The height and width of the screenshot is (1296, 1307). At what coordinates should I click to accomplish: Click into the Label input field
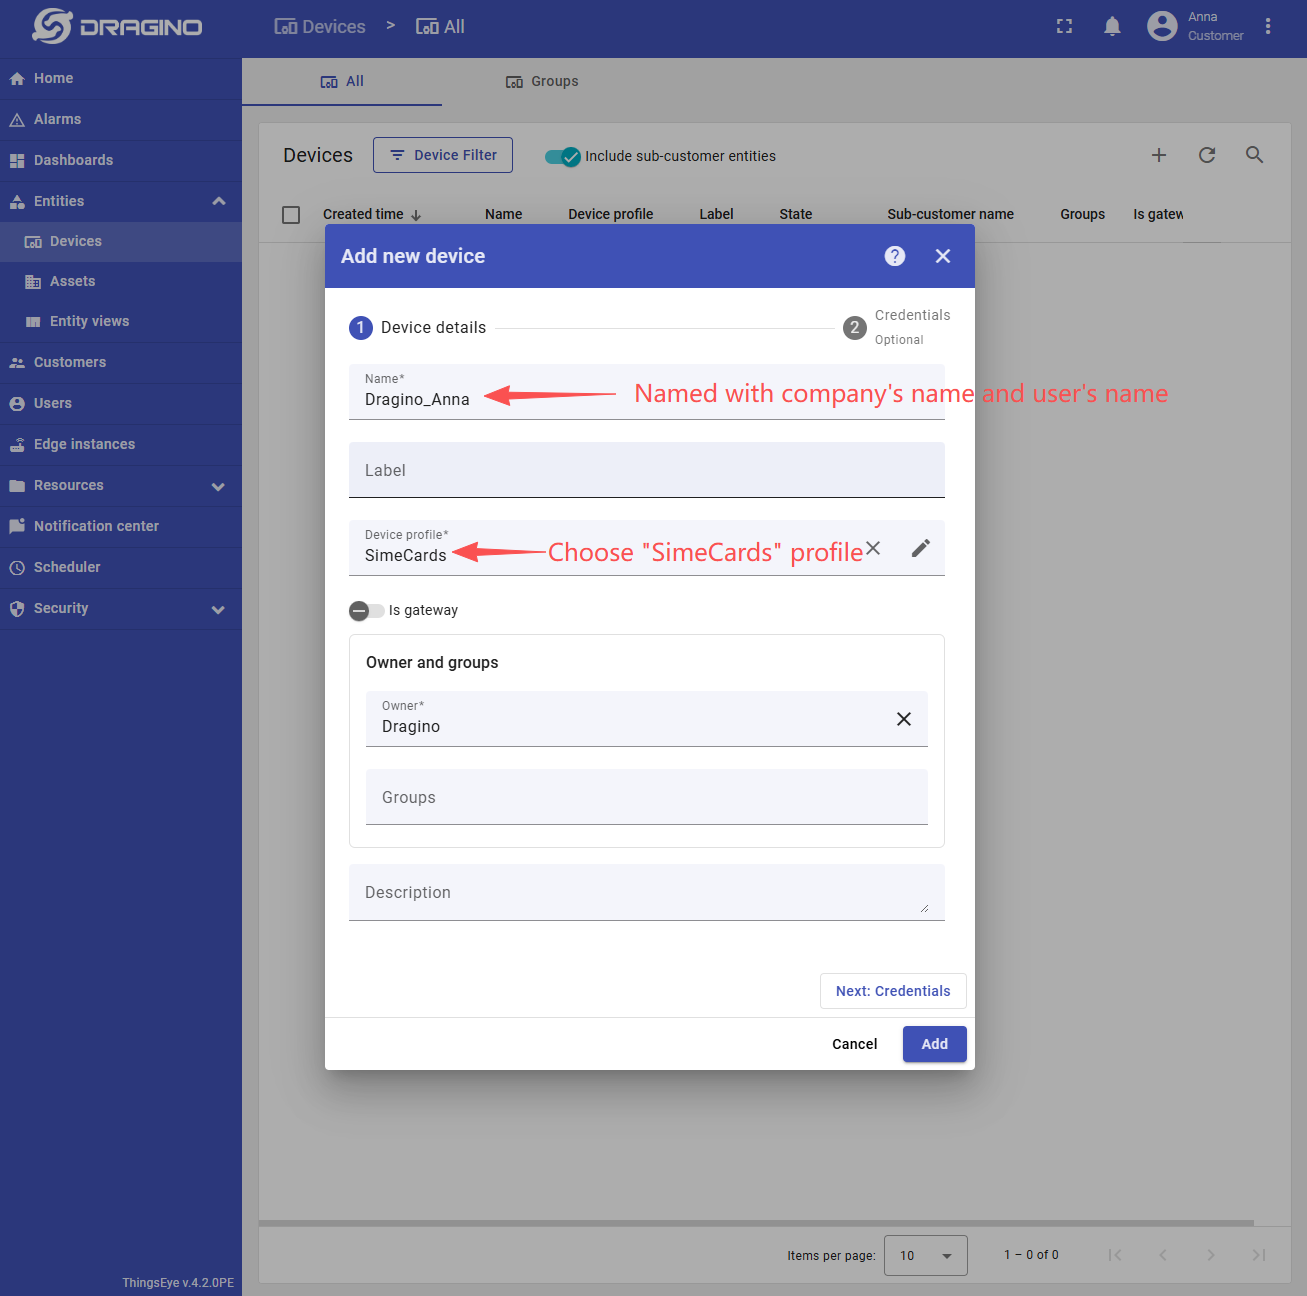click(x=646, y=470)
